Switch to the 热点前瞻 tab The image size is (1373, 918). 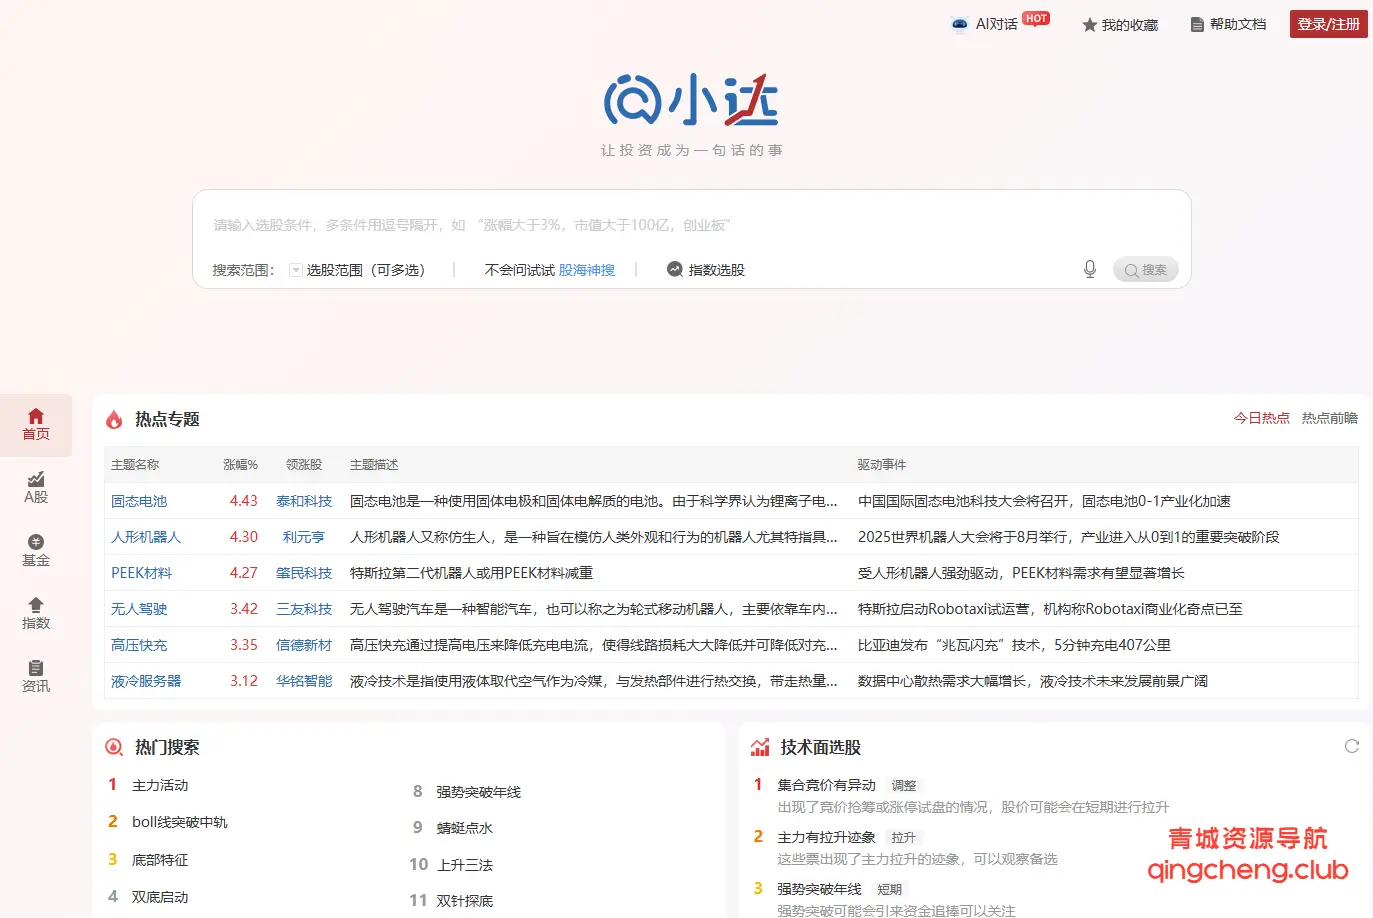pos(1331,419)
